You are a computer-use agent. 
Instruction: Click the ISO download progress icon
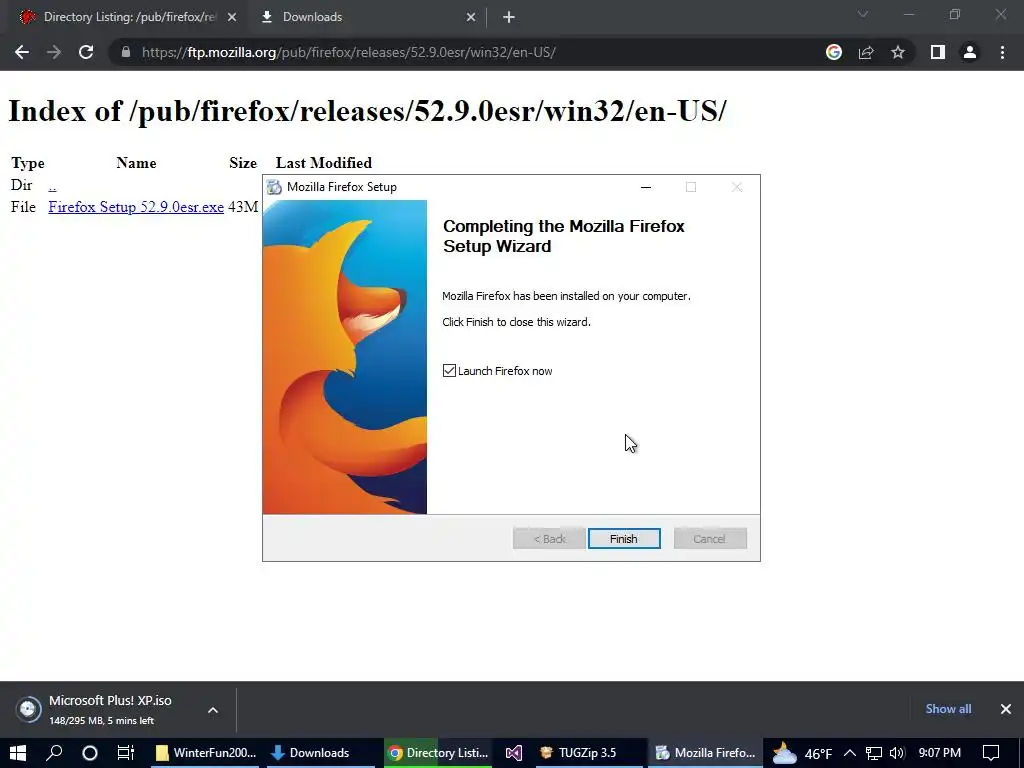click(x=29, y=709)
